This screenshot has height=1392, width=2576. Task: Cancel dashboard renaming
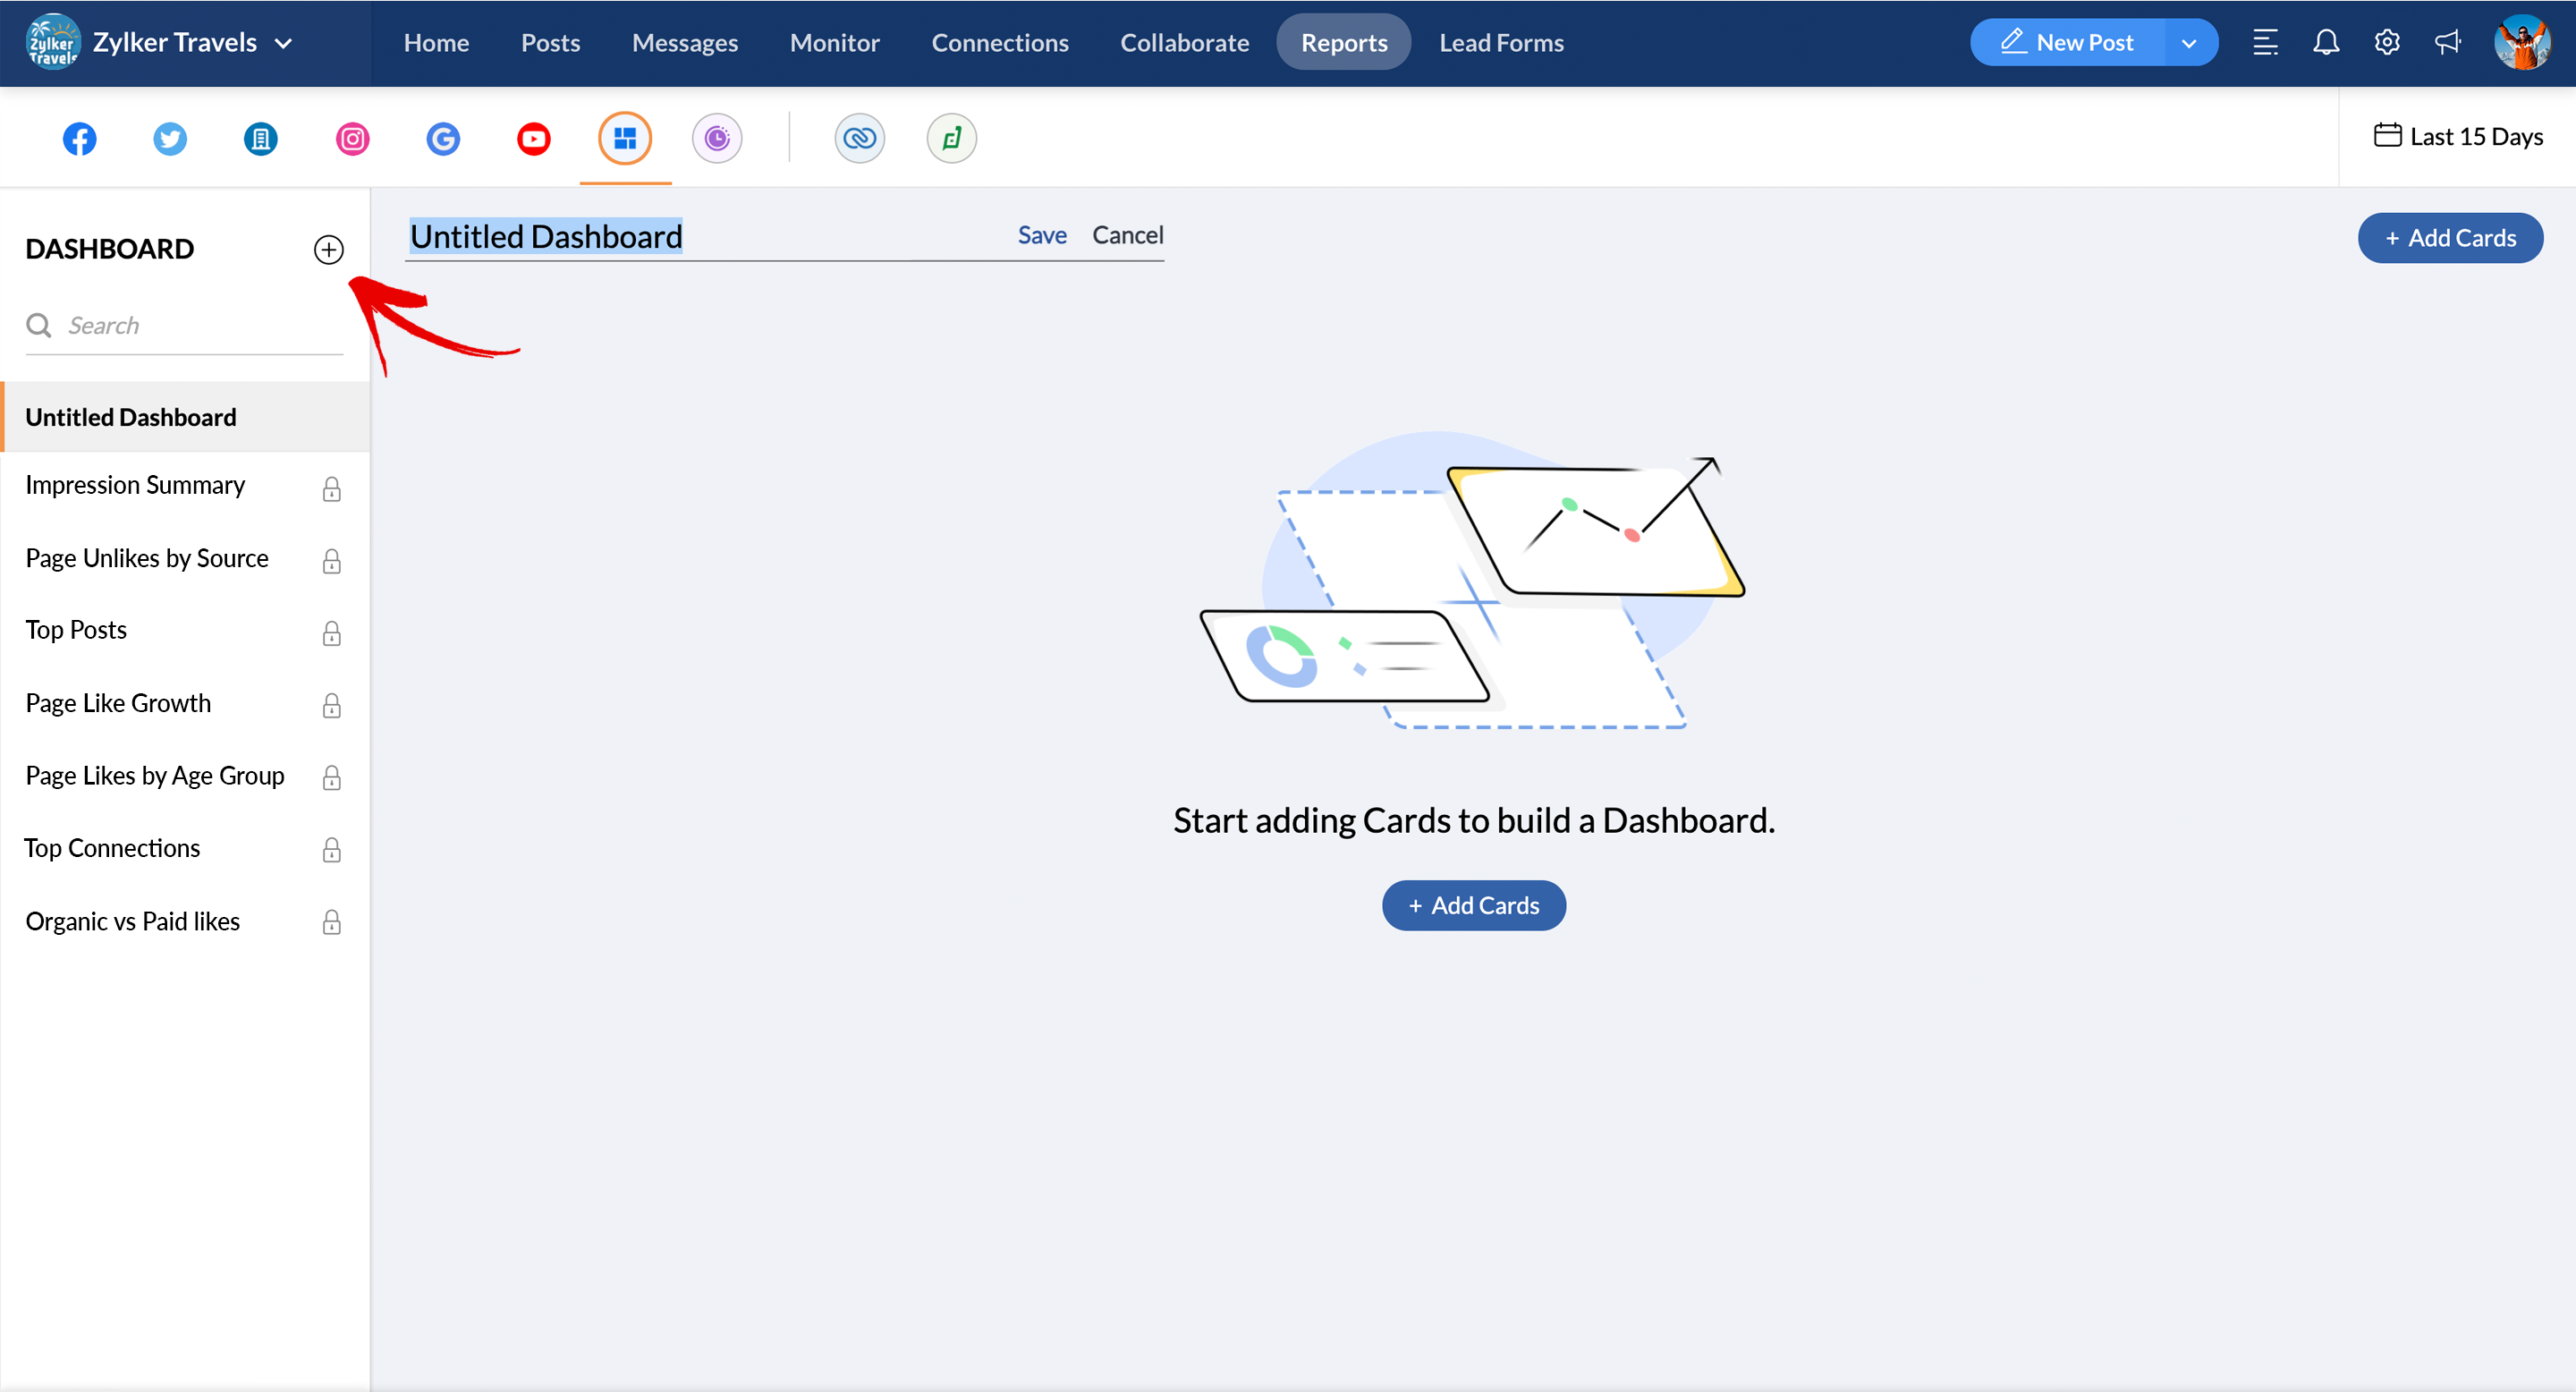point(1127,235)
